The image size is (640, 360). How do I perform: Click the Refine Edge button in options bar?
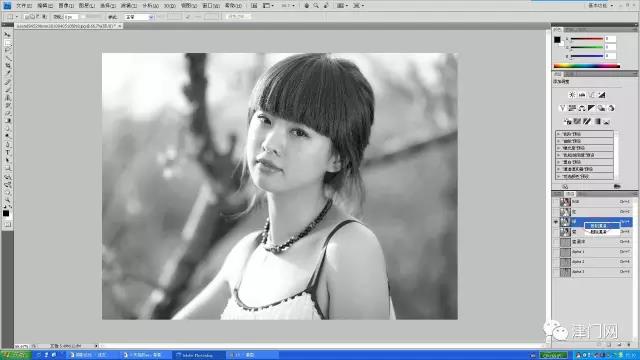tap(238, 17)
